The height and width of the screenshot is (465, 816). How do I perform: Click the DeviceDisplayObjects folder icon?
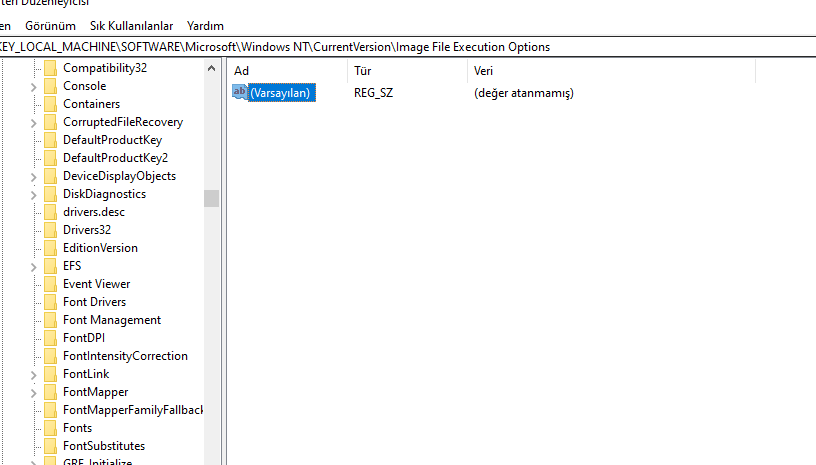coord(50,176)
